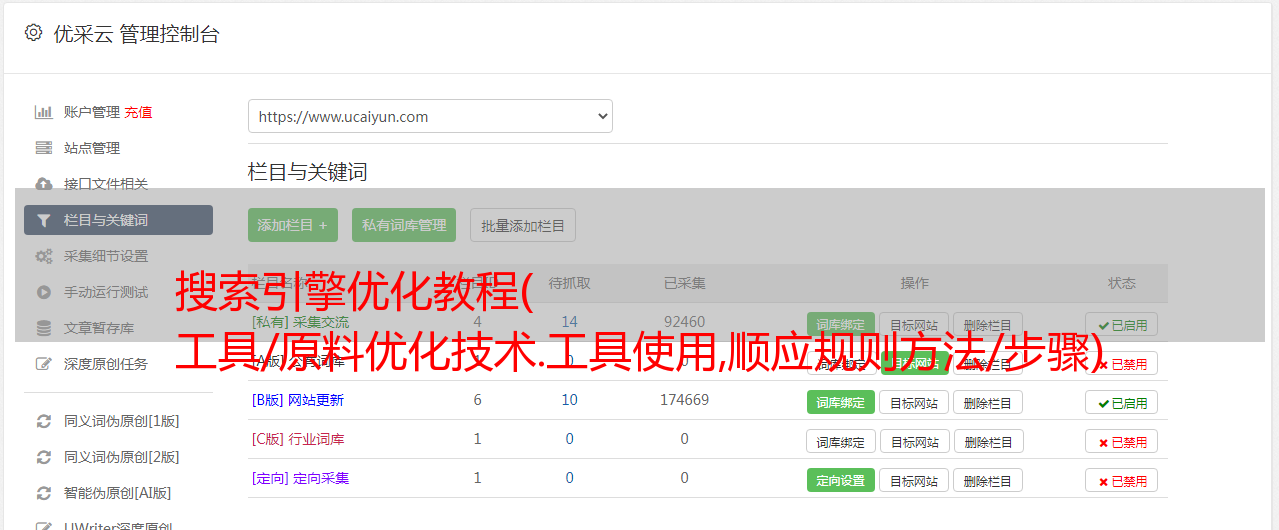Screen dimensions: 1279x530
Task: Click the 92460 collected count cell
Action: point(684,322)
